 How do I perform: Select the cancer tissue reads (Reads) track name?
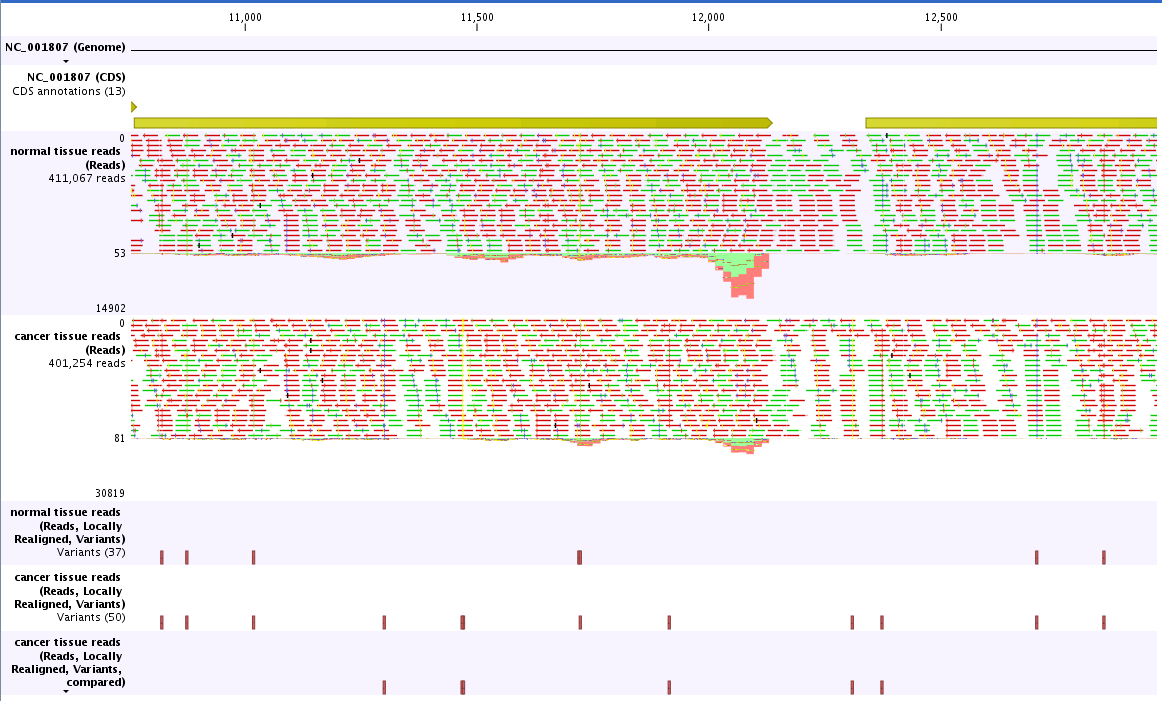69,343
